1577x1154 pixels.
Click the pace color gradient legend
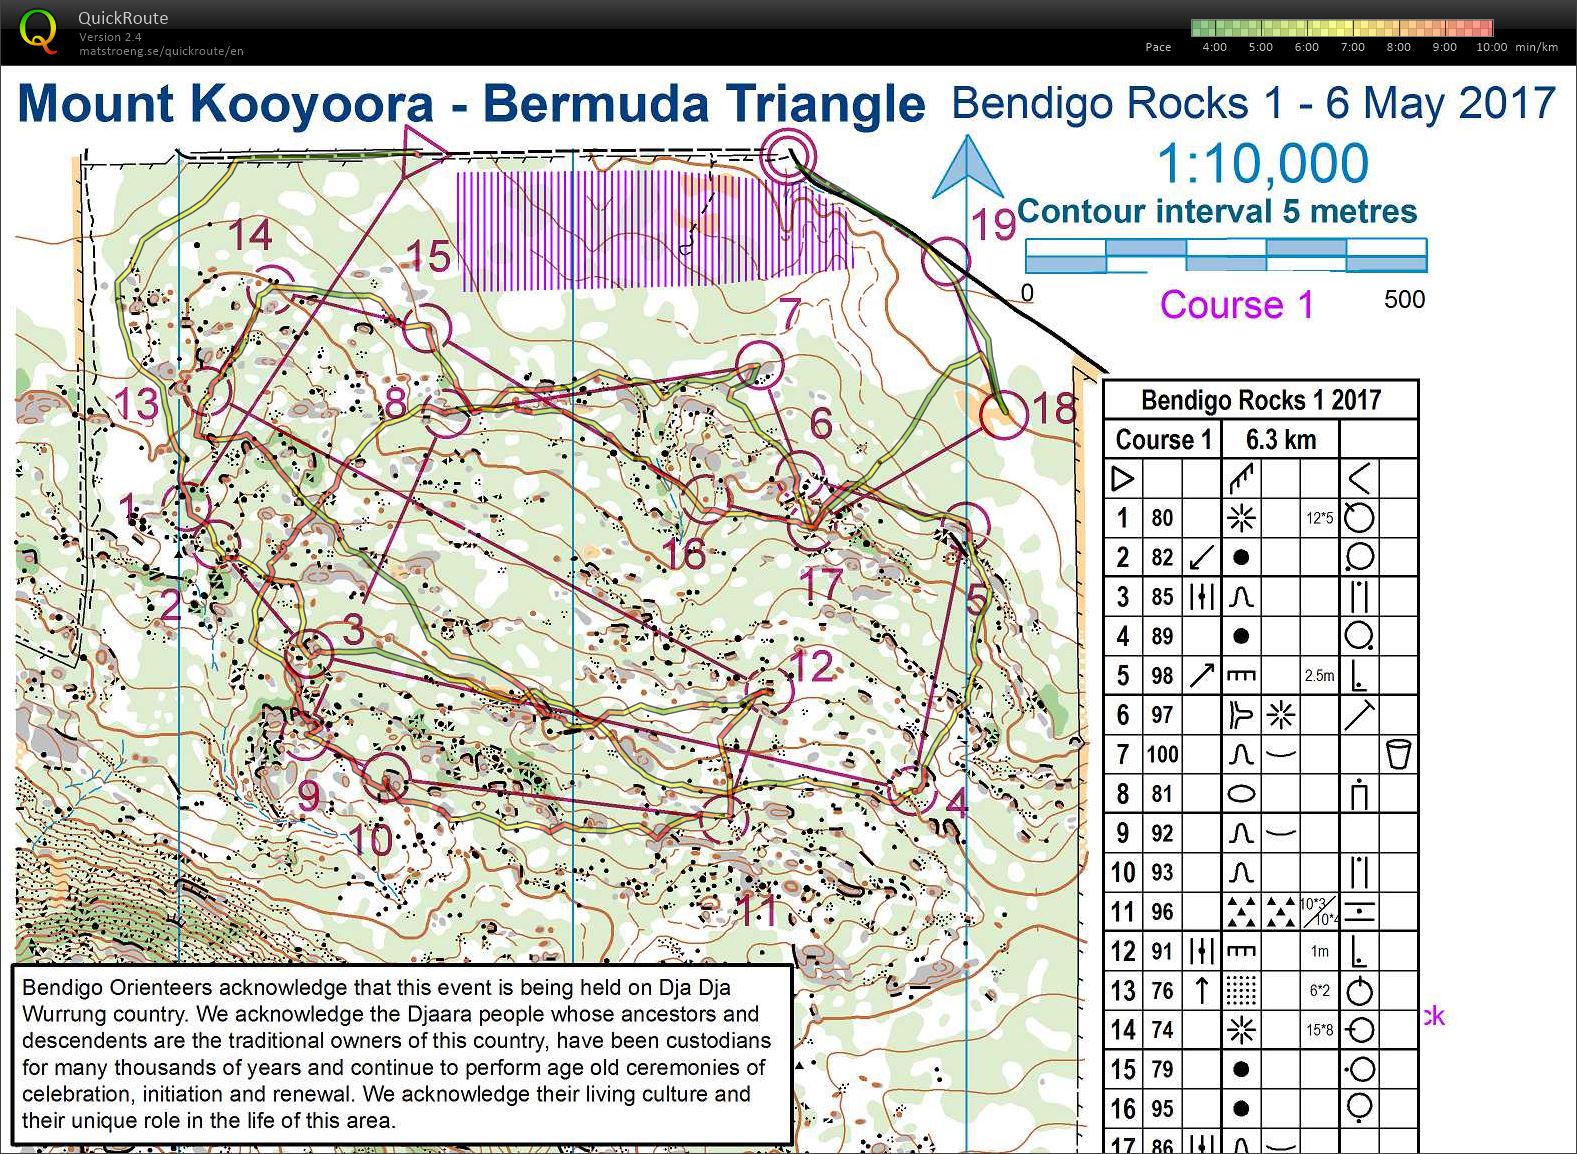pos(1342,28)
